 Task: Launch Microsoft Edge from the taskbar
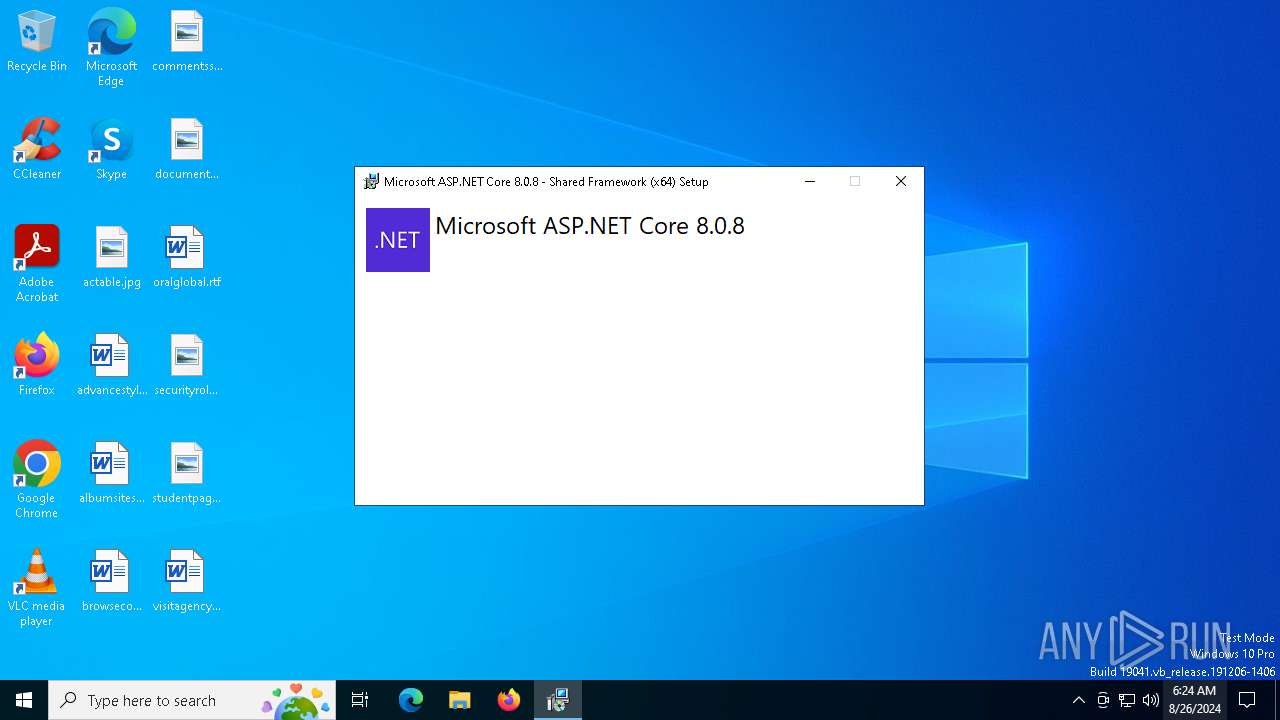pos(411,700)
